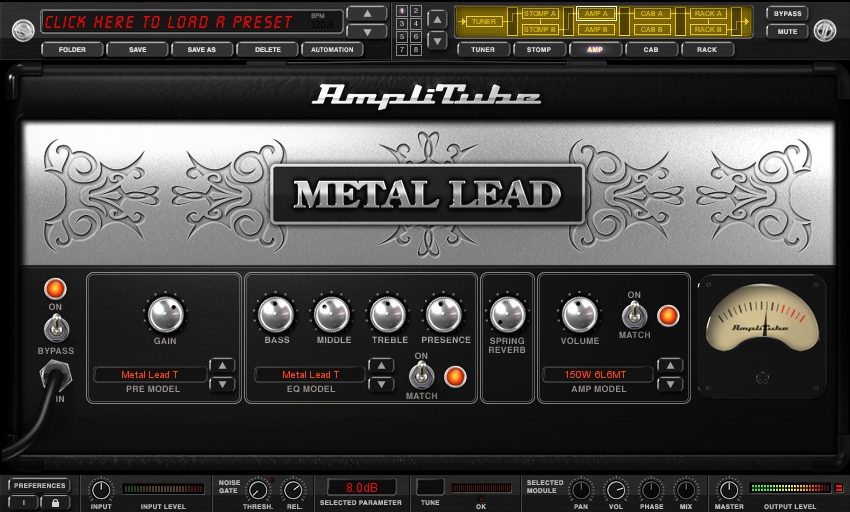
Task: Click the FOLDER button
Action: point(72,49)
